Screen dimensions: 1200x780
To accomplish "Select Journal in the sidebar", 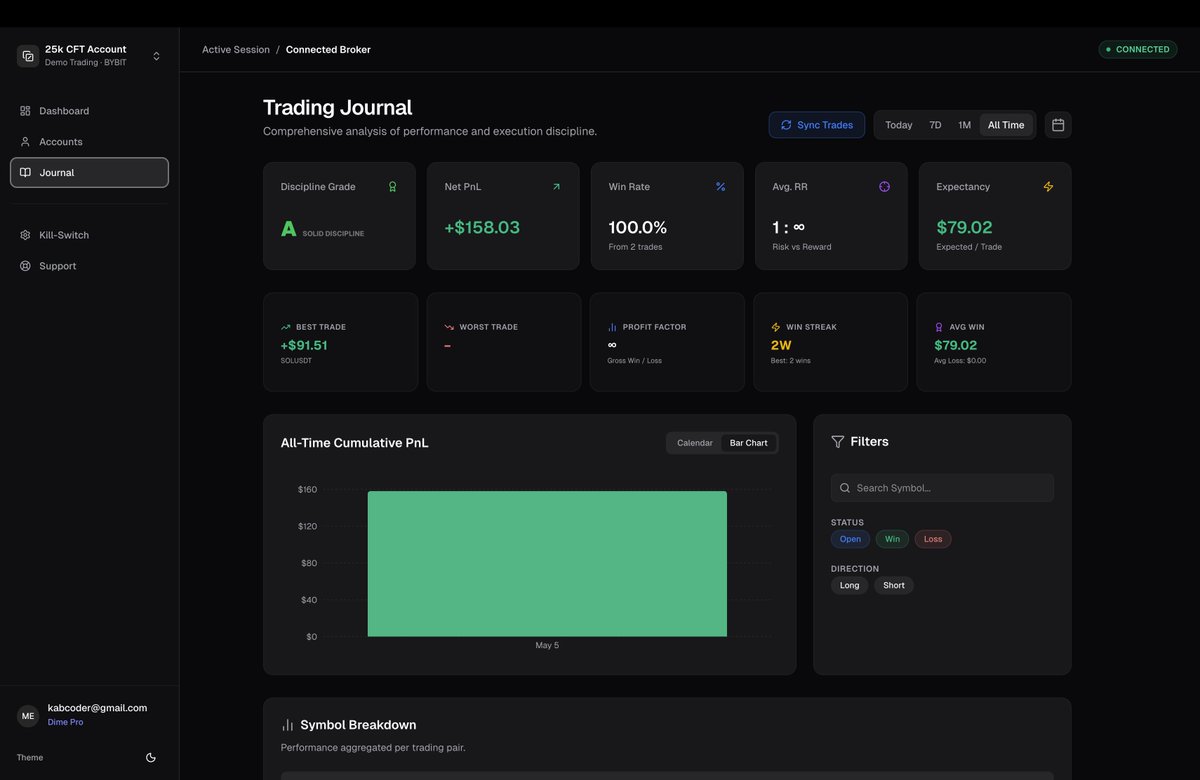I will [89, 173].
